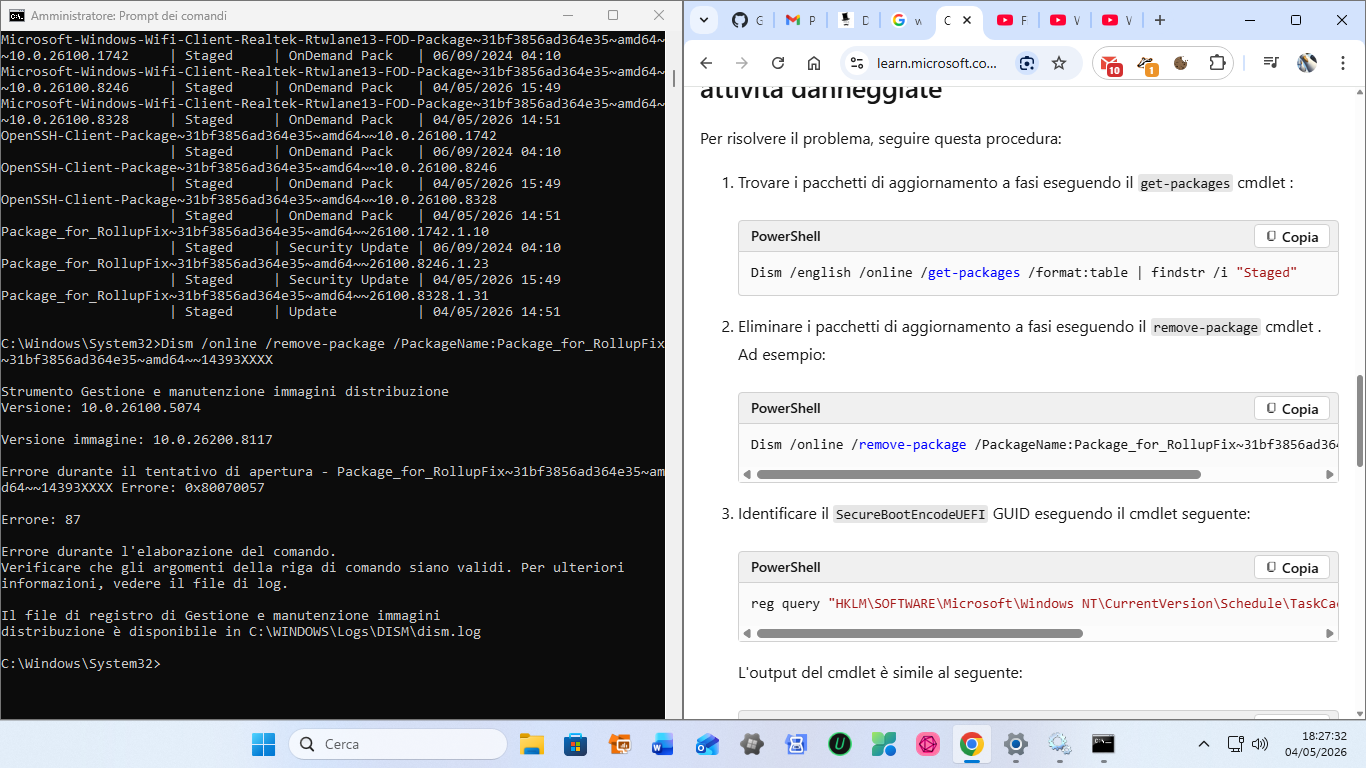Copy the reg query command
1366x768 pixels.
[x=1292, y=567]
